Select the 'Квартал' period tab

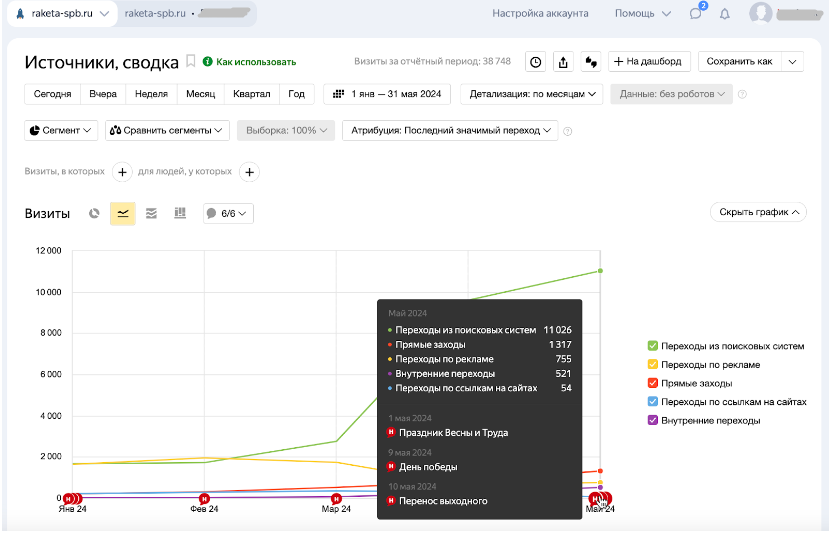pos(251,94)
